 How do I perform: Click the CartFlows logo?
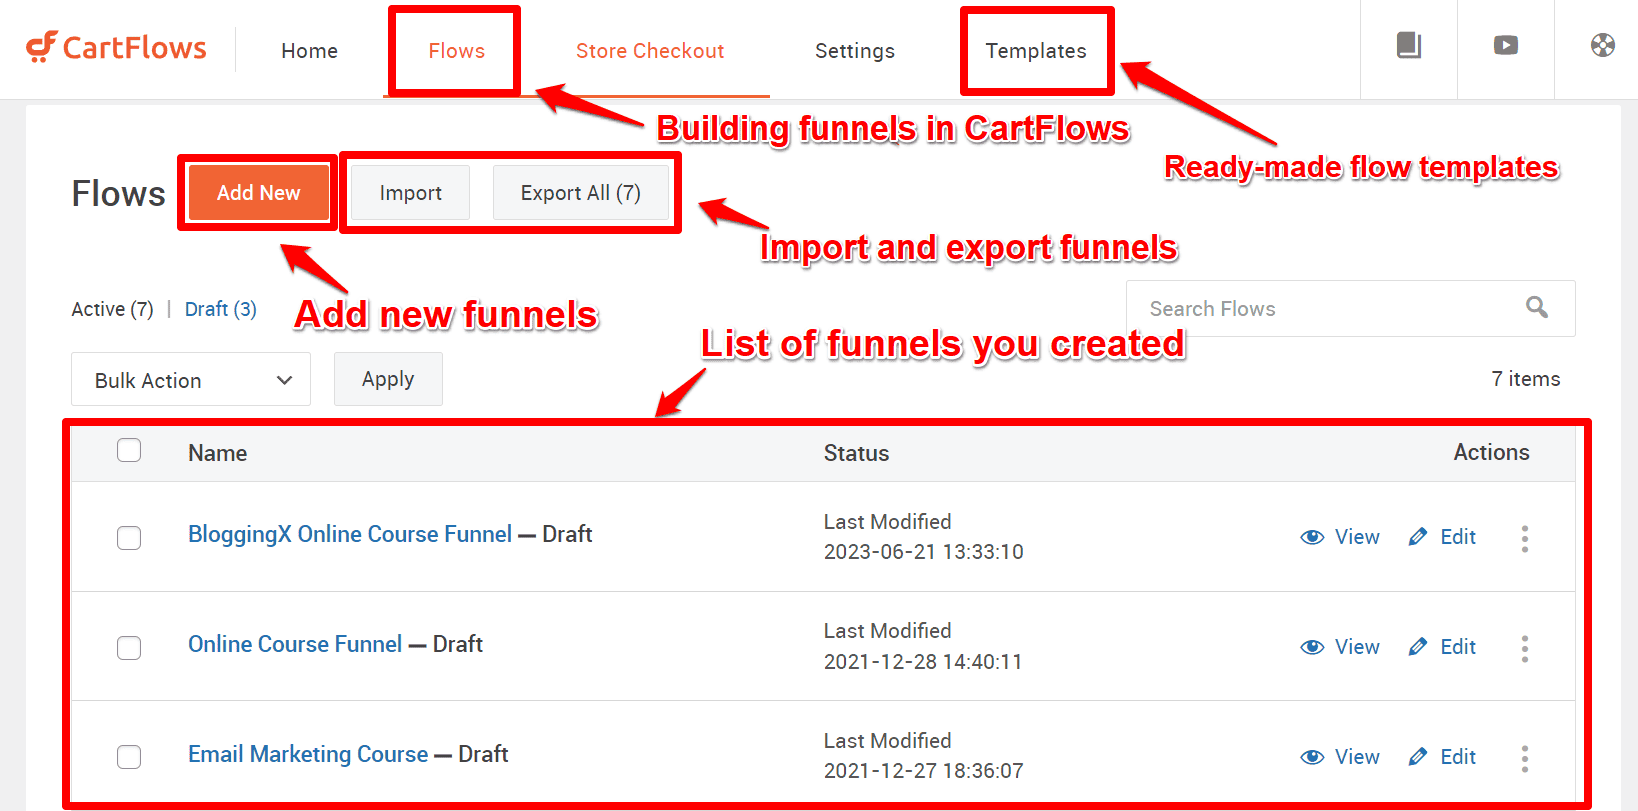tap(116, 47)
